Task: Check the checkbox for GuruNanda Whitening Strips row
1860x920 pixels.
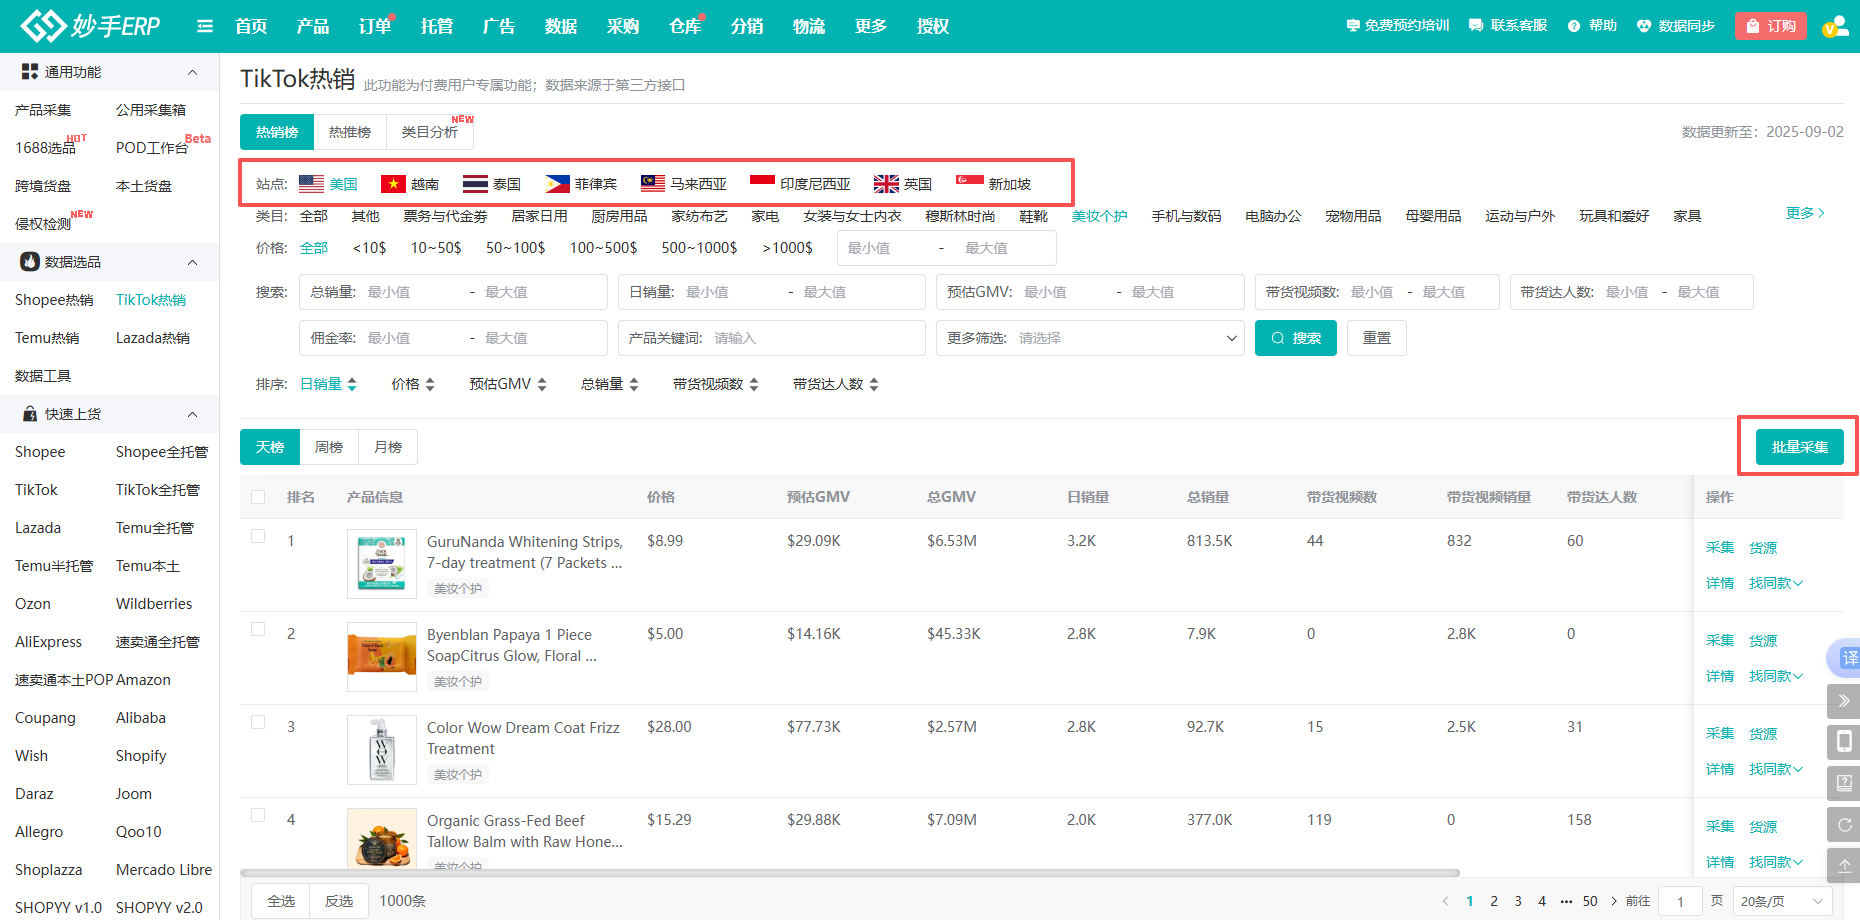Action: pyautogui.click(x=258, y=537)
